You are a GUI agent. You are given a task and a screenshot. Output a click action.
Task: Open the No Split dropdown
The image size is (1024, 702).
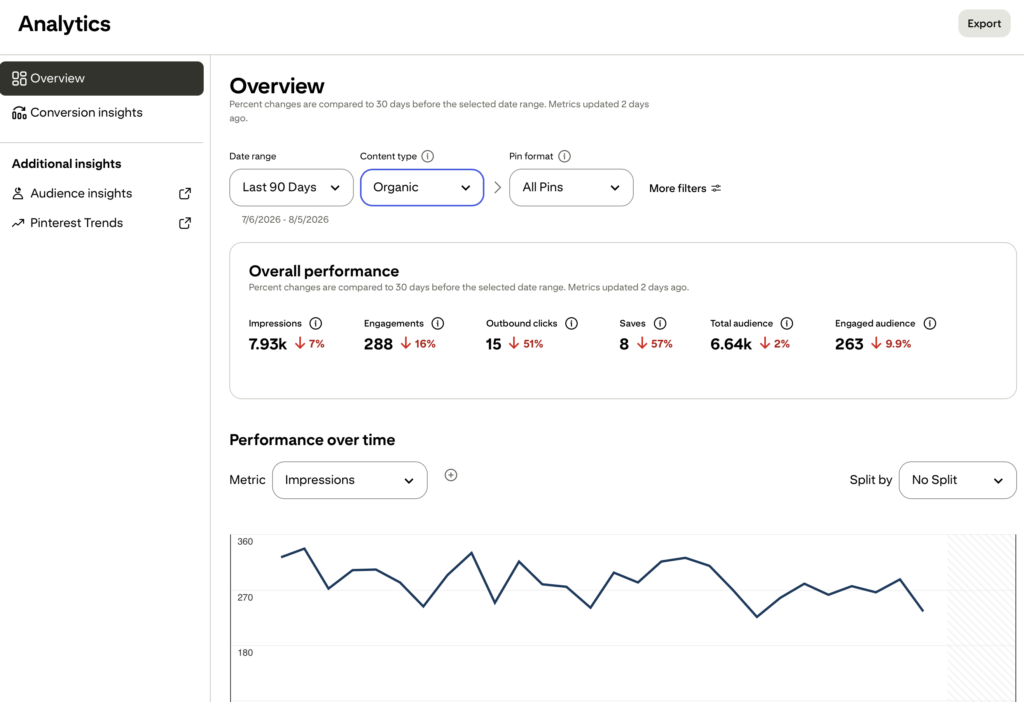[x=957, y=480]
